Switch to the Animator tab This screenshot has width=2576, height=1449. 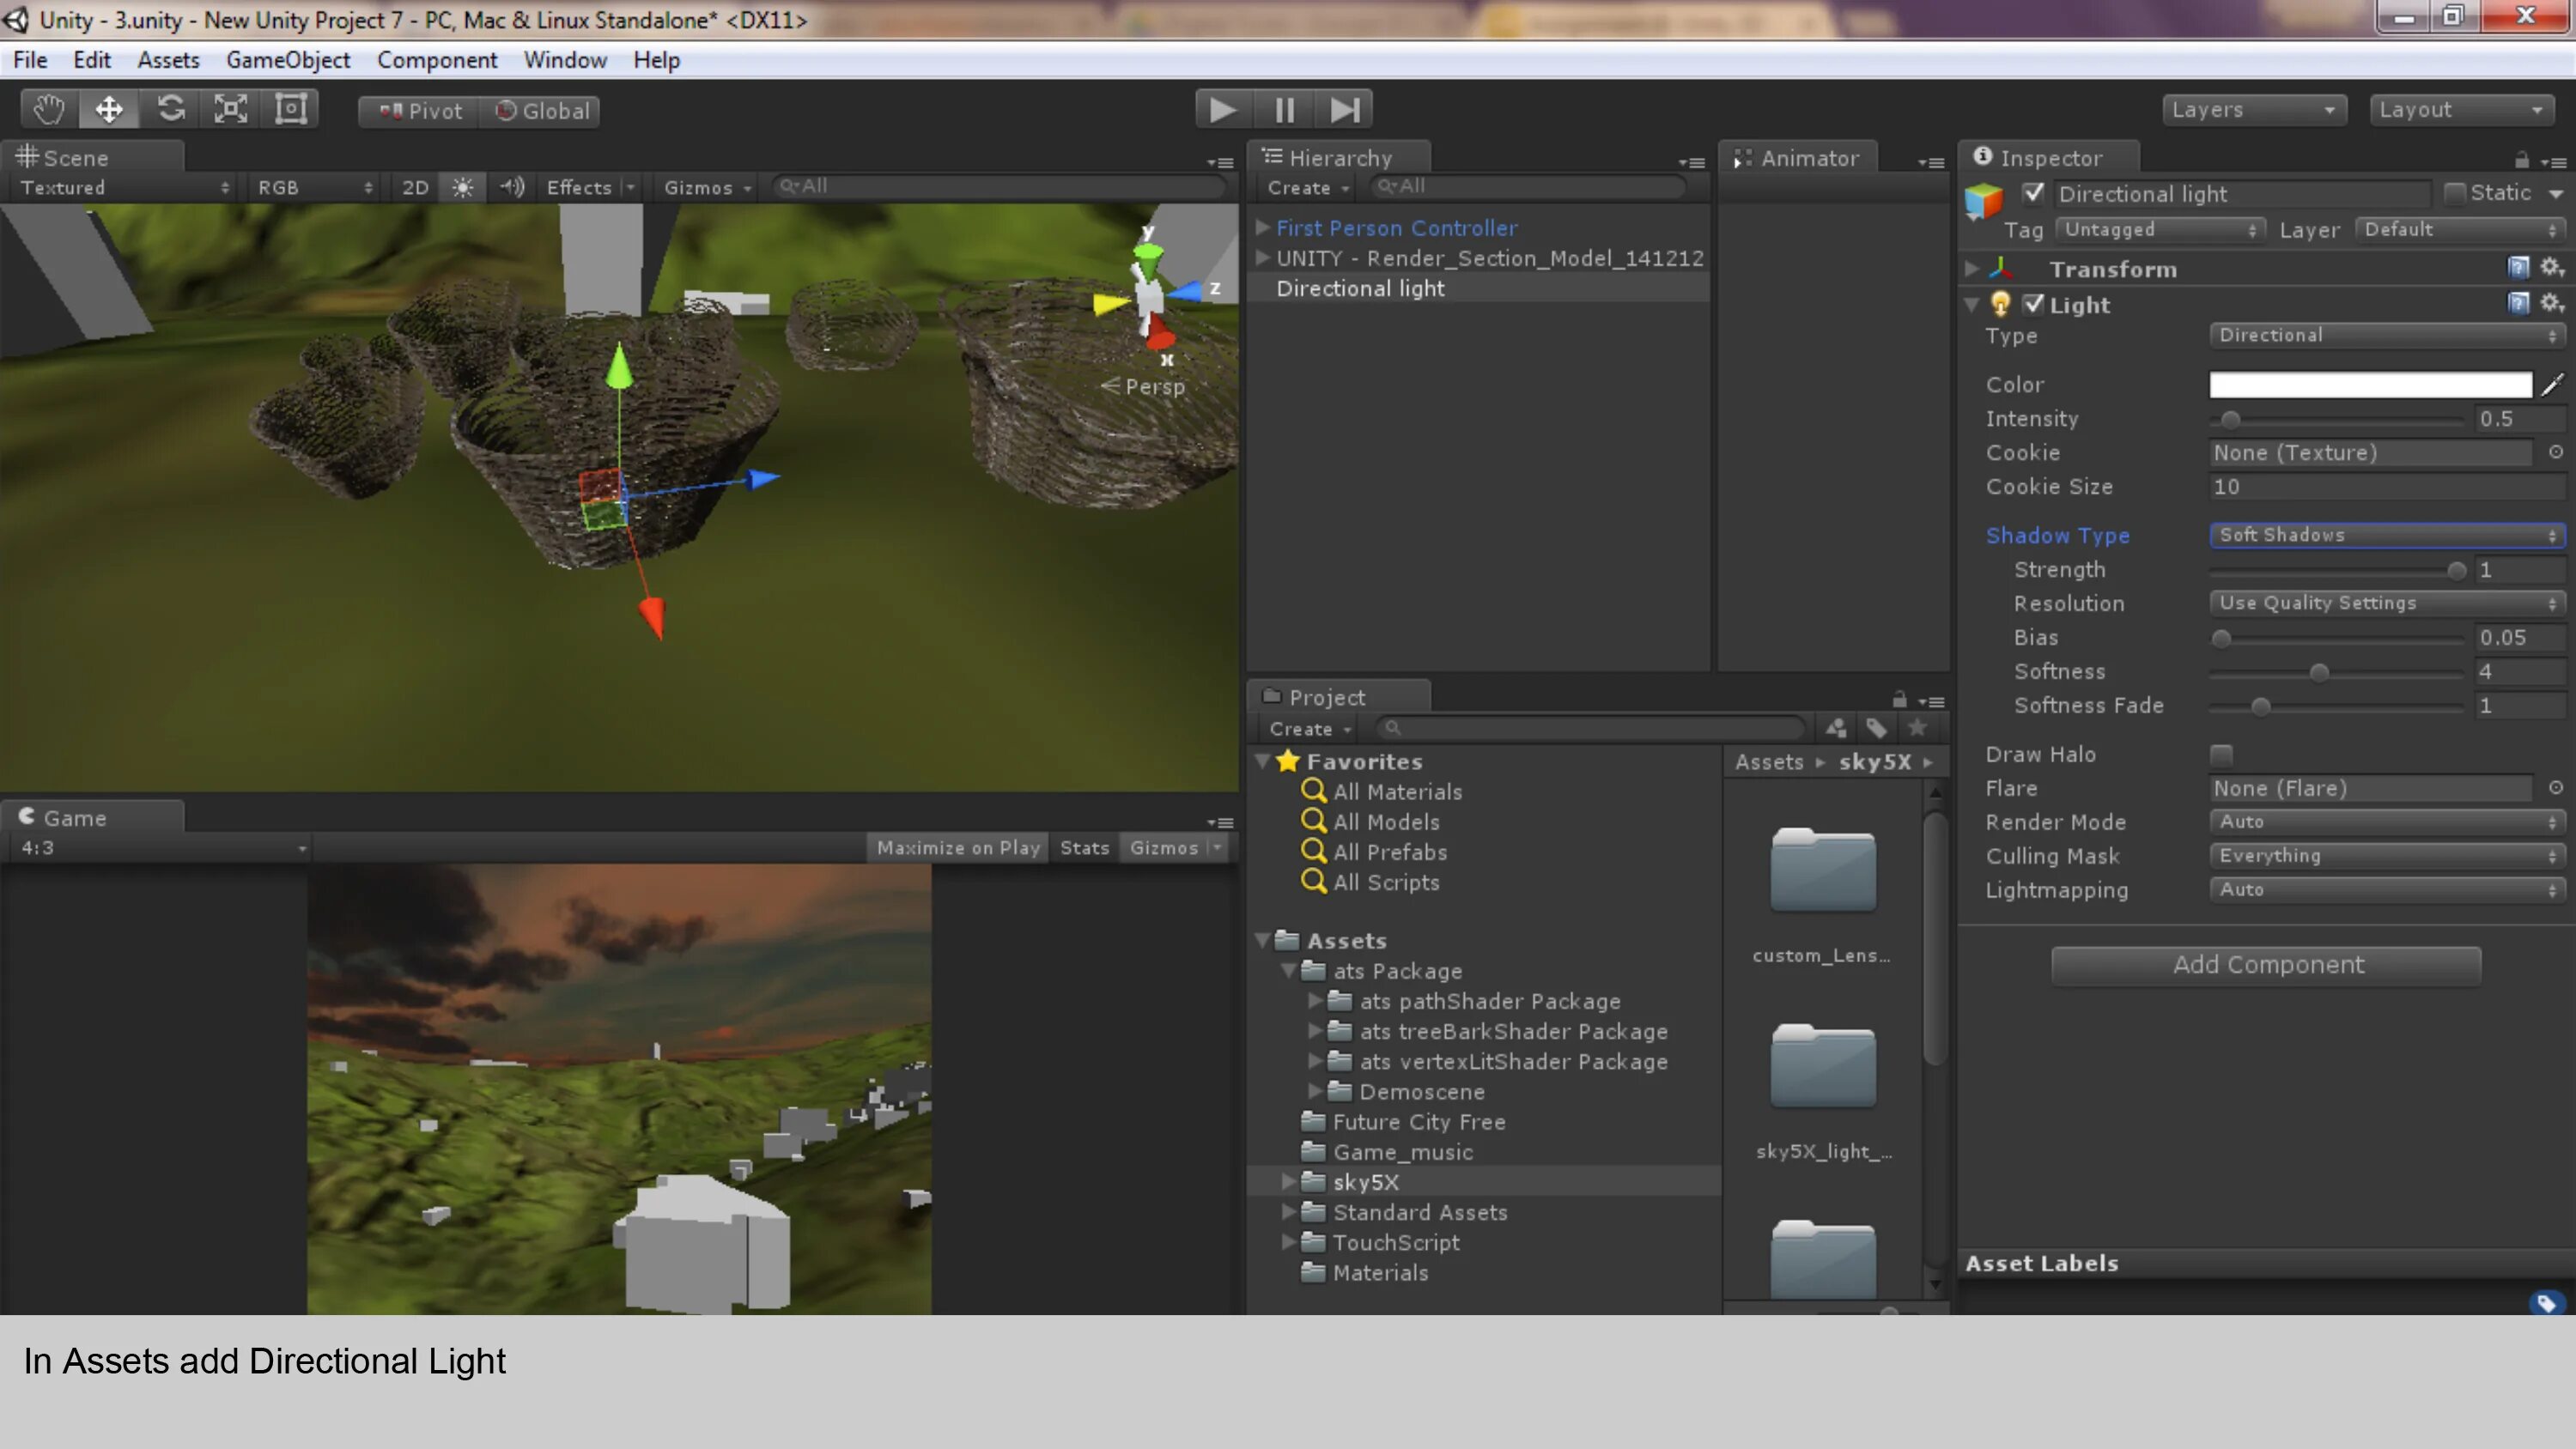1808,158
